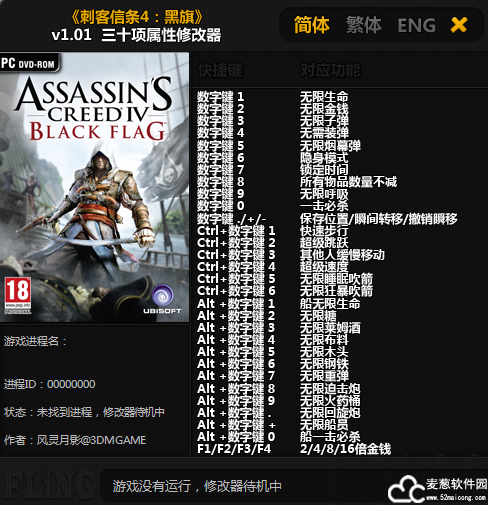This screenshot has height=505, width=488.
Task: Switch language to 简体
Action: coord(311,25)
